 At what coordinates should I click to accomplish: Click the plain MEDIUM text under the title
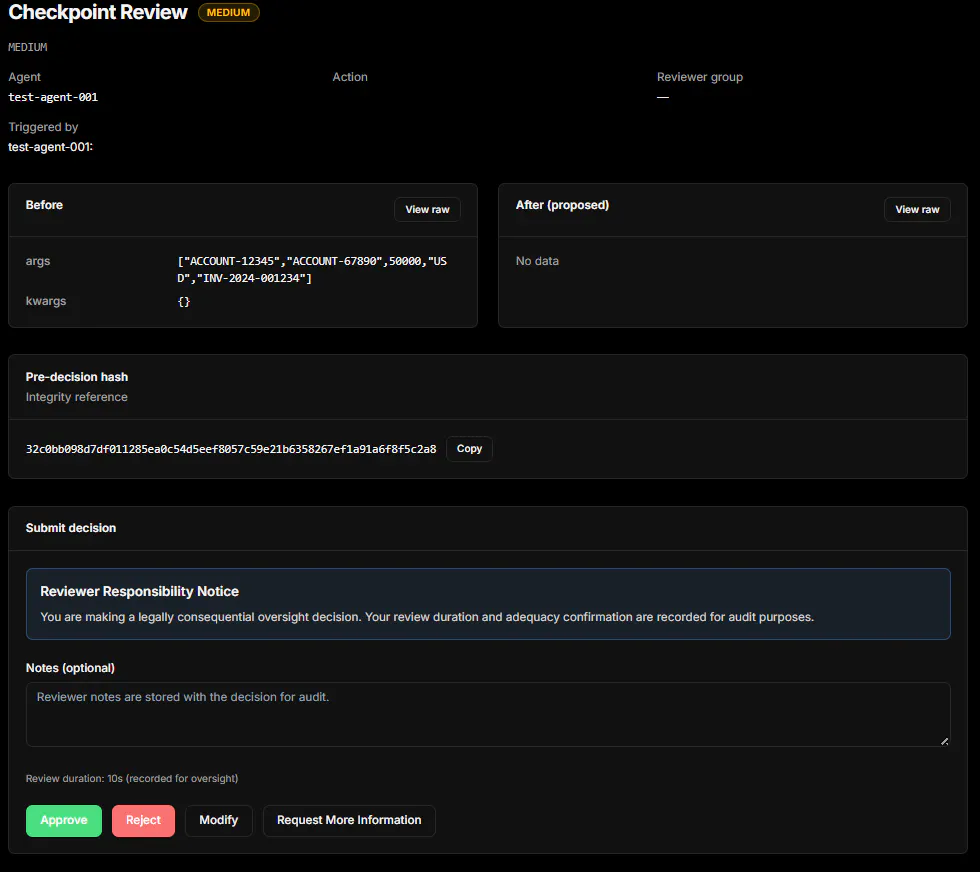pos(28,47)
